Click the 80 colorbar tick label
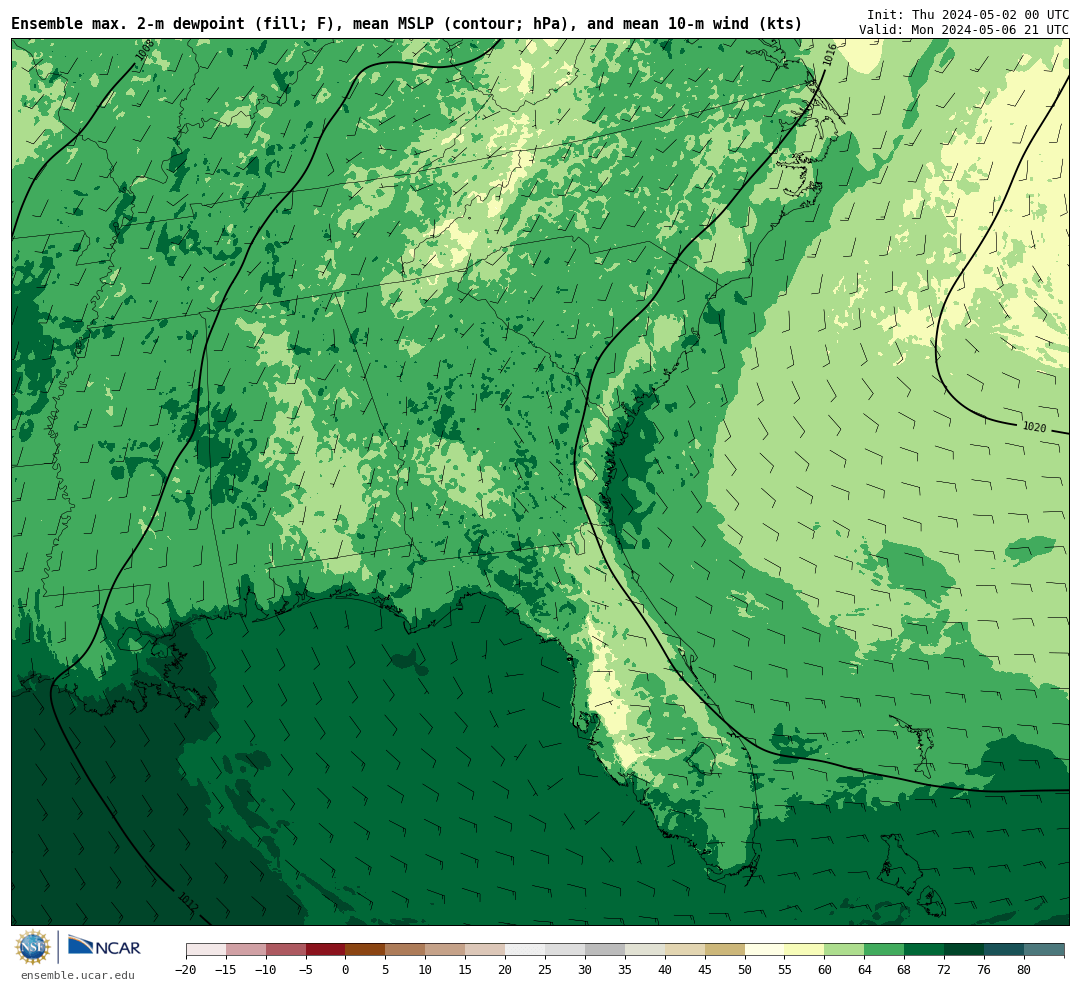 tap(1025, 970)
